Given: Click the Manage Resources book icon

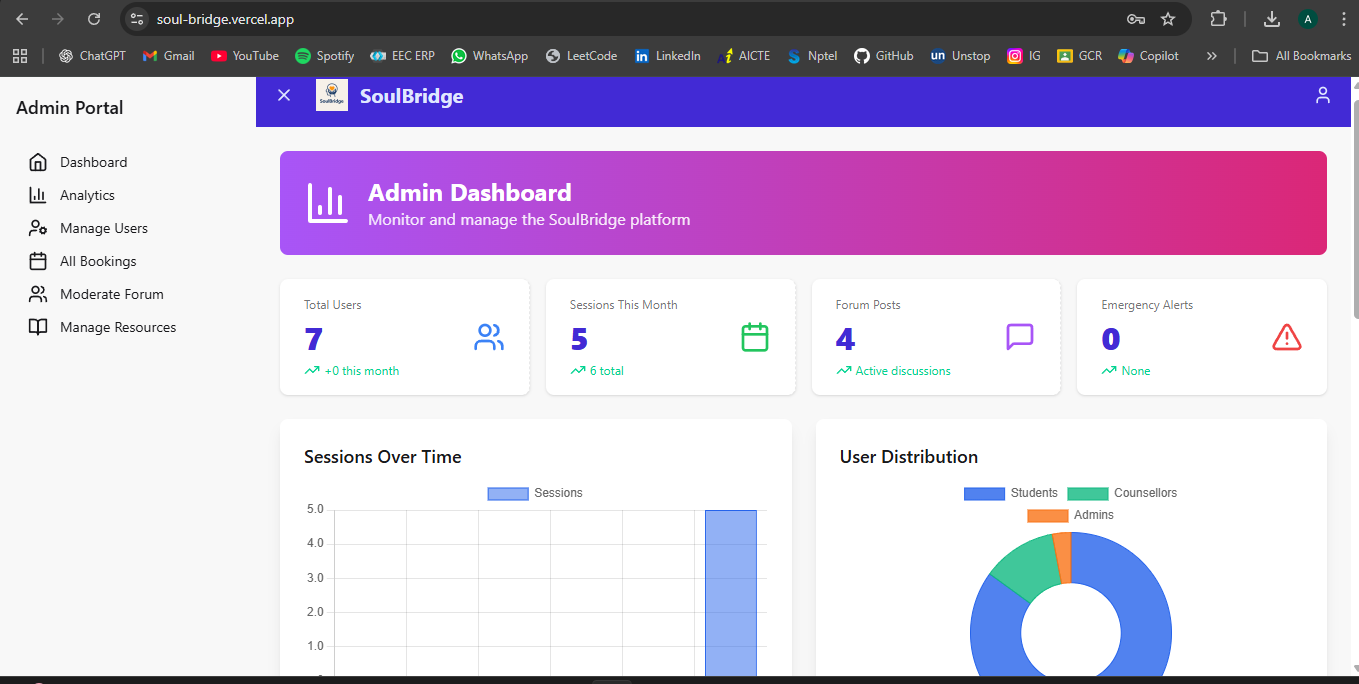Looking at the screenshot, I should coord(38,327).
